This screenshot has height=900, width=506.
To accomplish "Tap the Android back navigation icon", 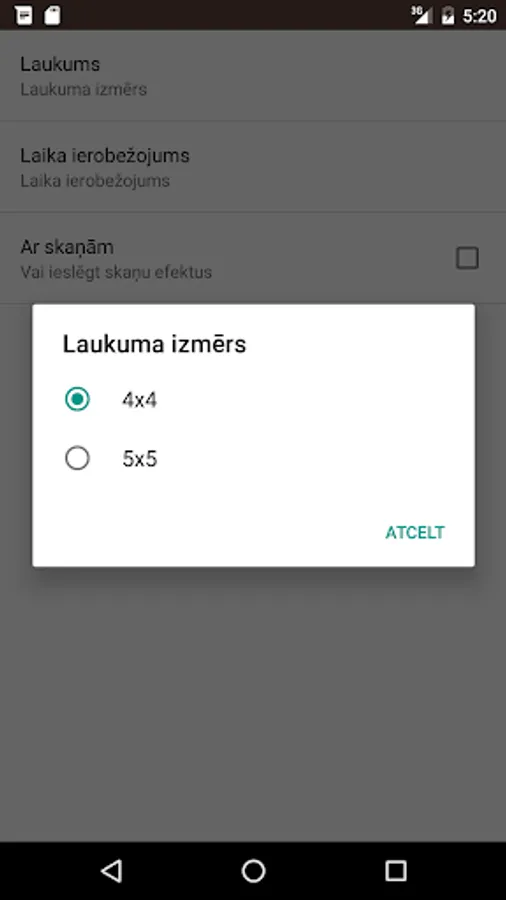I will tap(111, 871).
